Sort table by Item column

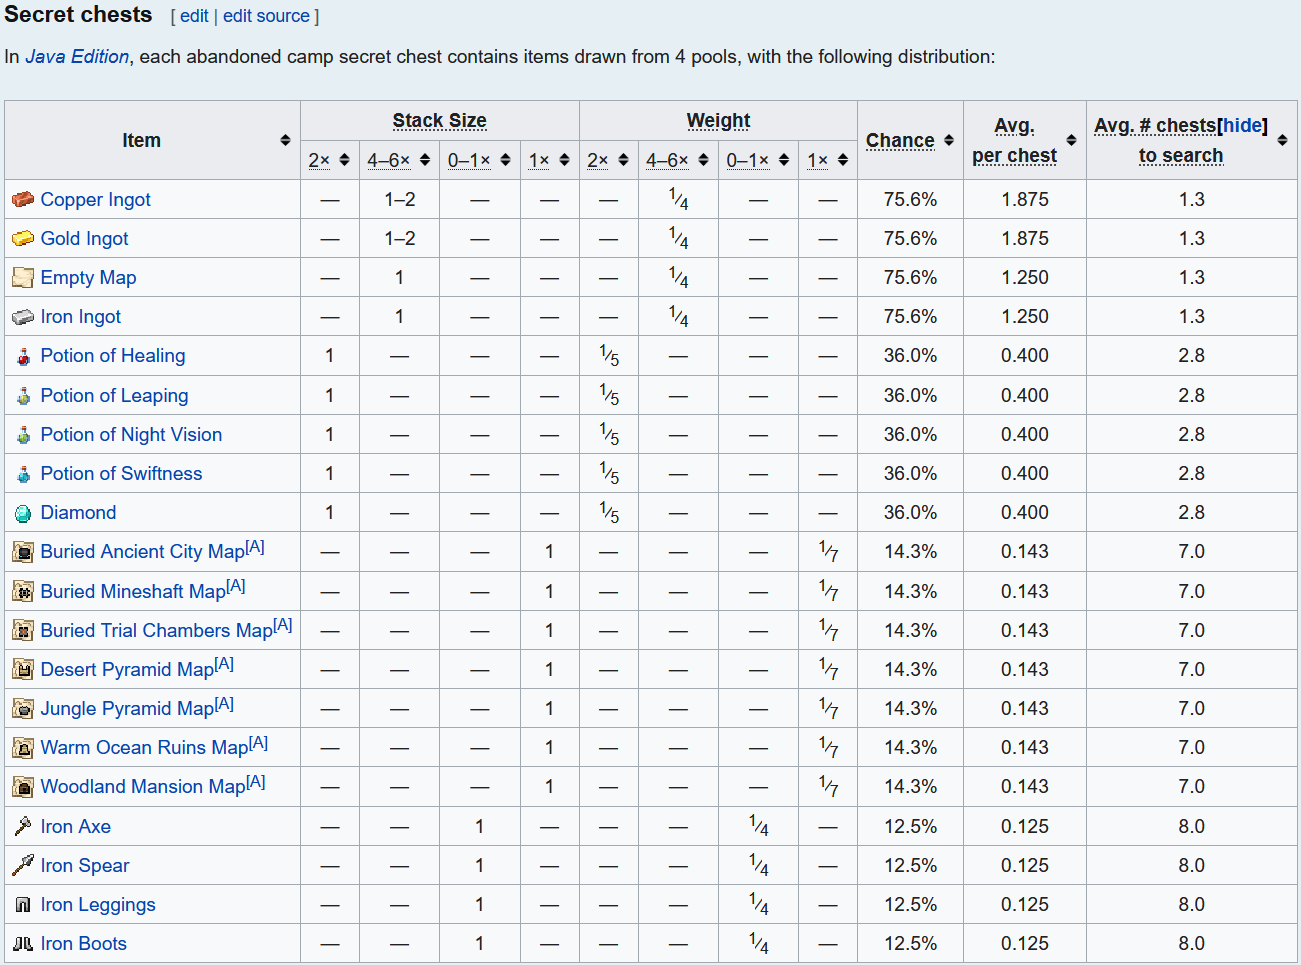(x=285, y=141)
